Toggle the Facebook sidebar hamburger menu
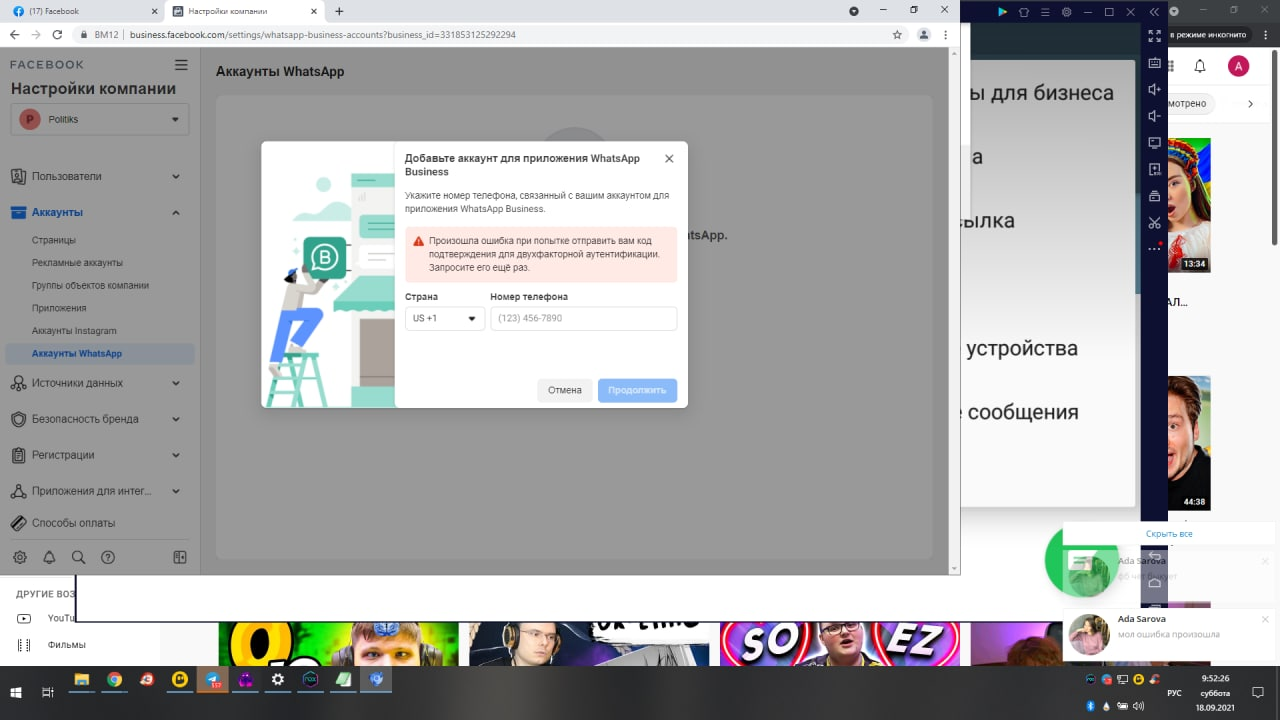Screen dimensions: 1280x720 pos(181,65)
